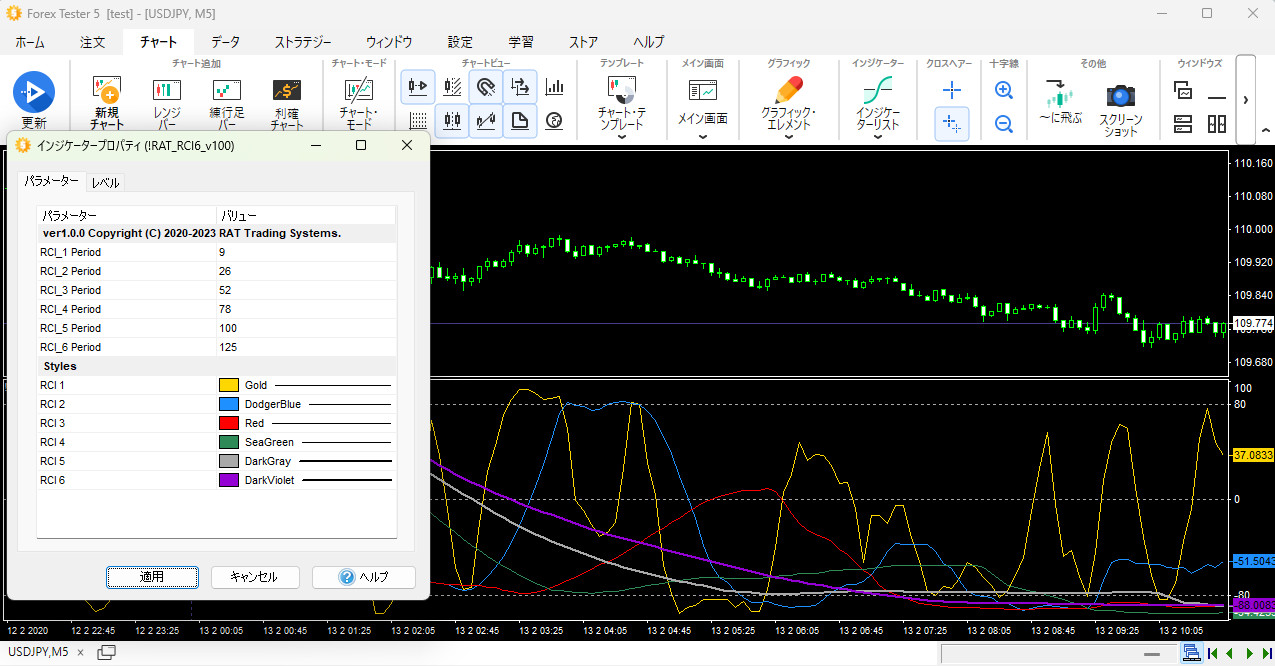Click the 利確チャート icon

tap(287, 91)
